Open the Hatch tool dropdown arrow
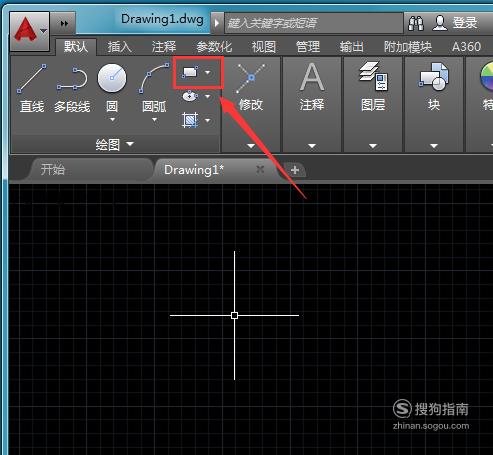 pyautogui.click(x=208, y=120)
